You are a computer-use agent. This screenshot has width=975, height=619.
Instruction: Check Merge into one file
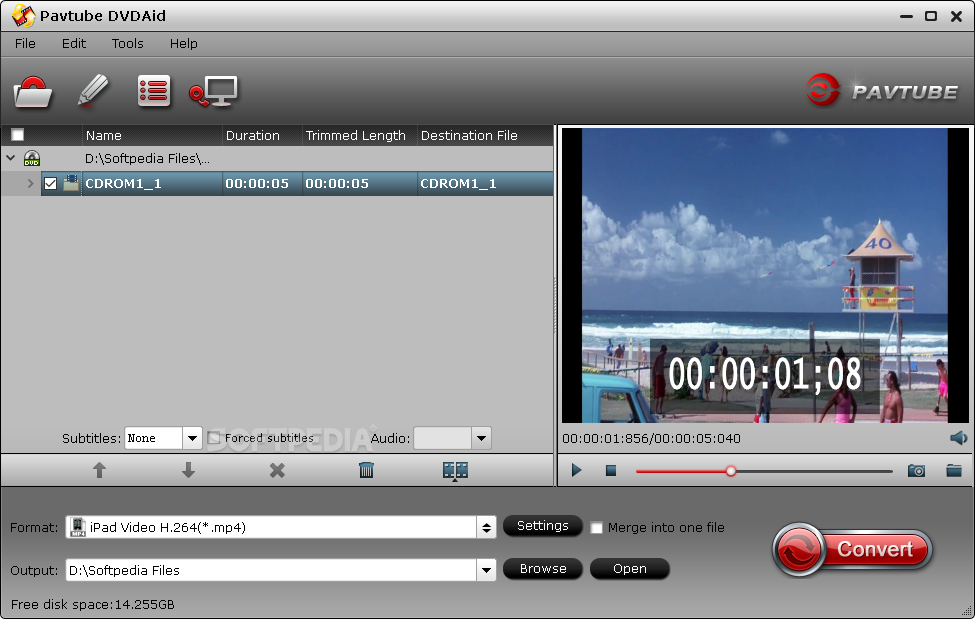coord(596,528)
